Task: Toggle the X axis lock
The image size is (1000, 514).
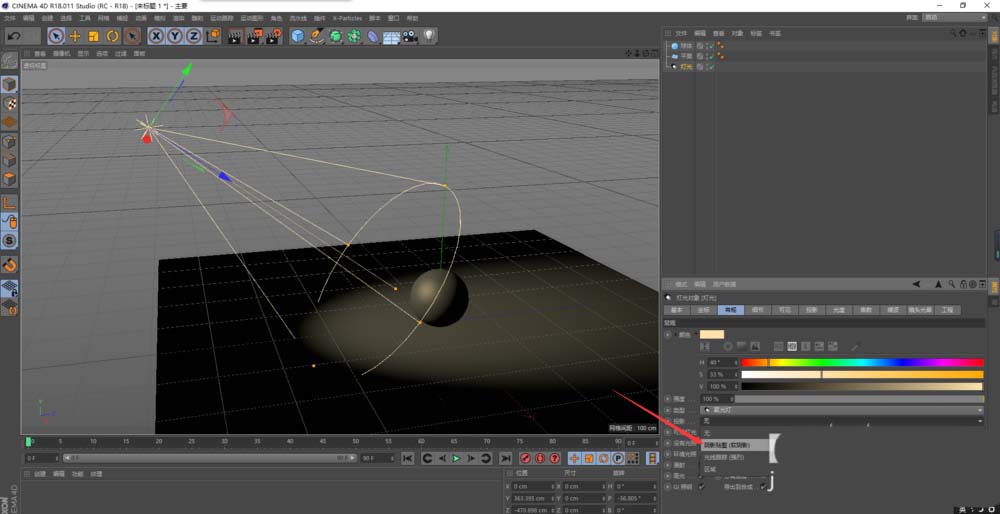Action: coord(156,36)
